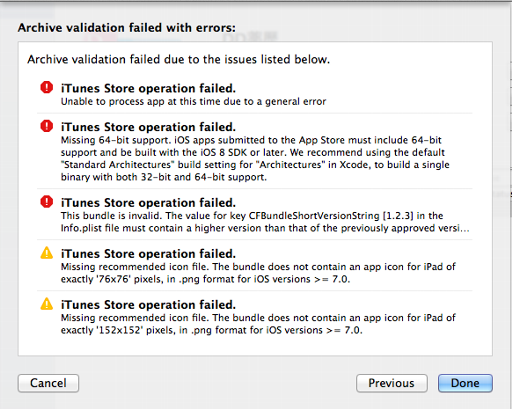
Task: Go back with the Previous button
Action: pos(392,383)
